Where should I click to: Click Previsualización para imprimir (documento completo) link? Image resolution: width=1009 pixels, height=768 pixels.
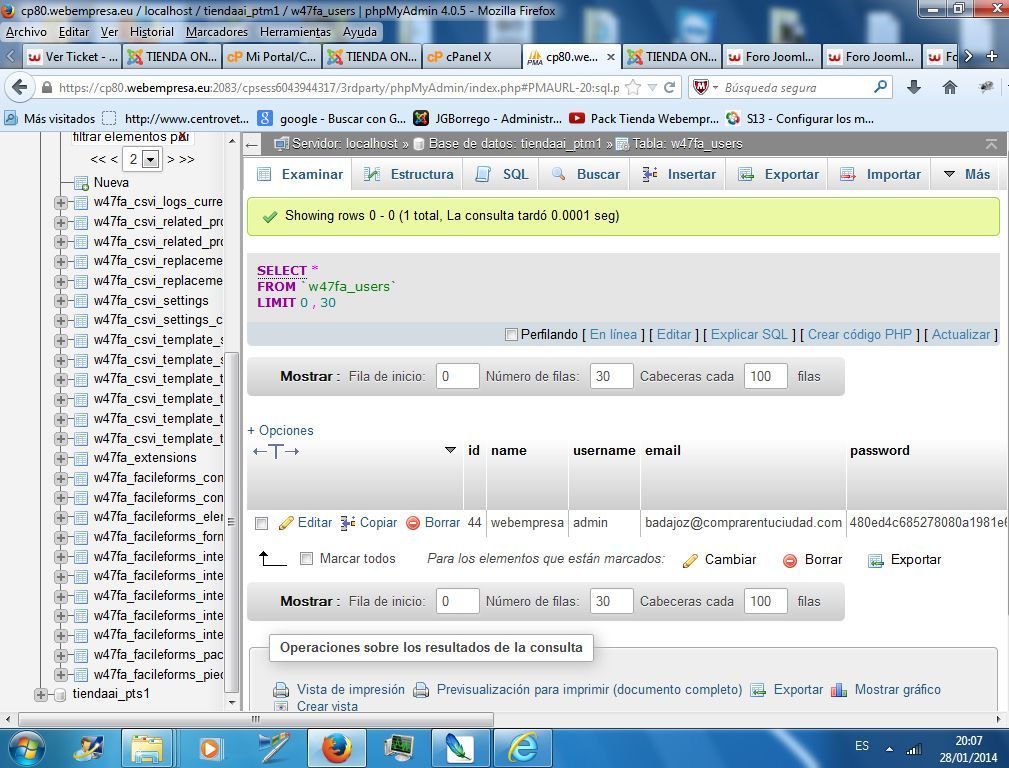(x=589, y=690)
